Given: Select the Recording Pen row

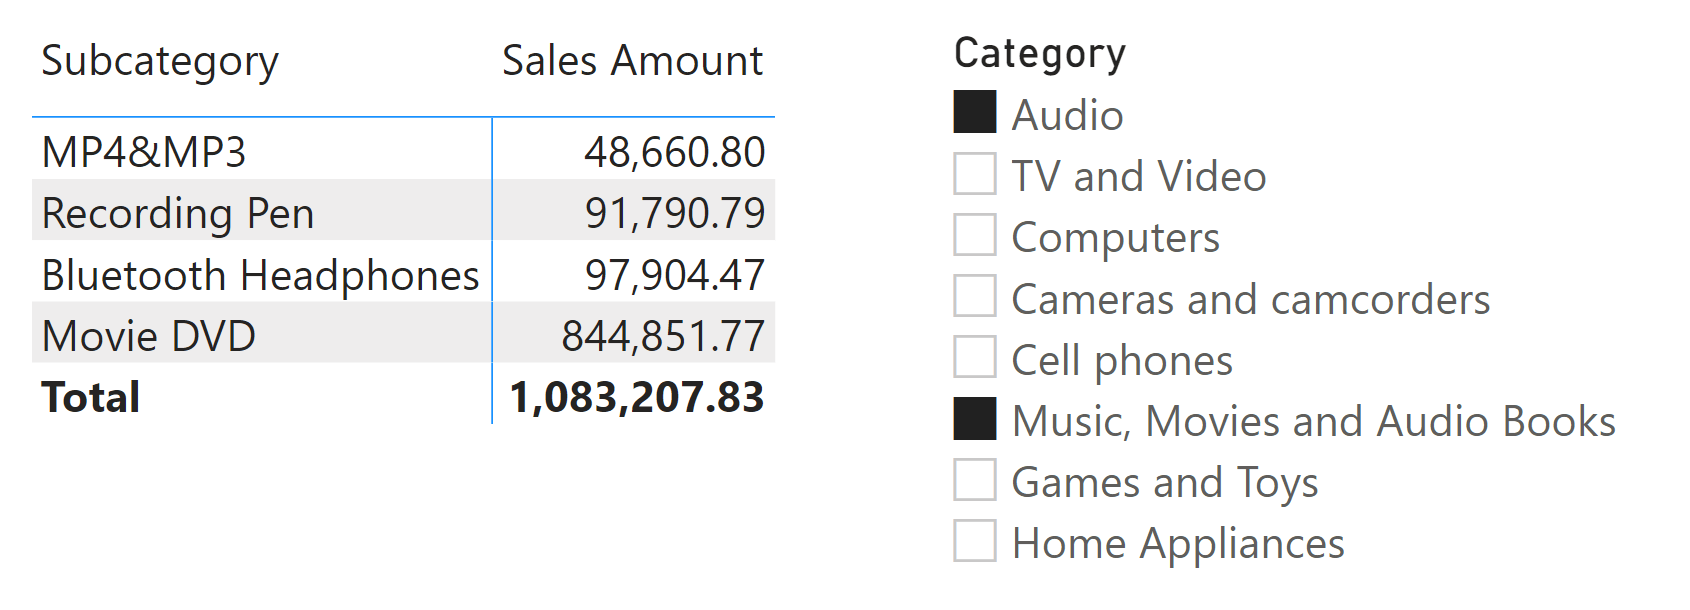Looking at the screenshot, I should click(x=403, y=210).
